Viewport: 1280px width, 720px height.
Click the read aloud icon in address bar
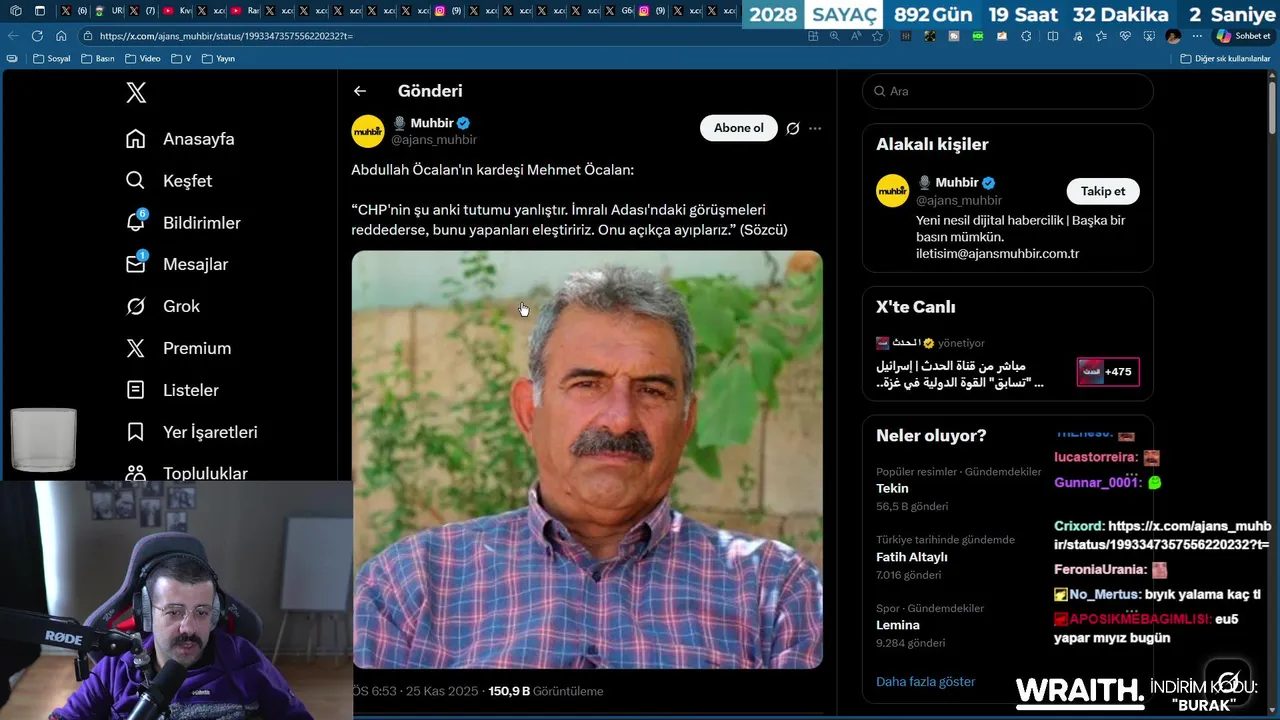(856, 36)
